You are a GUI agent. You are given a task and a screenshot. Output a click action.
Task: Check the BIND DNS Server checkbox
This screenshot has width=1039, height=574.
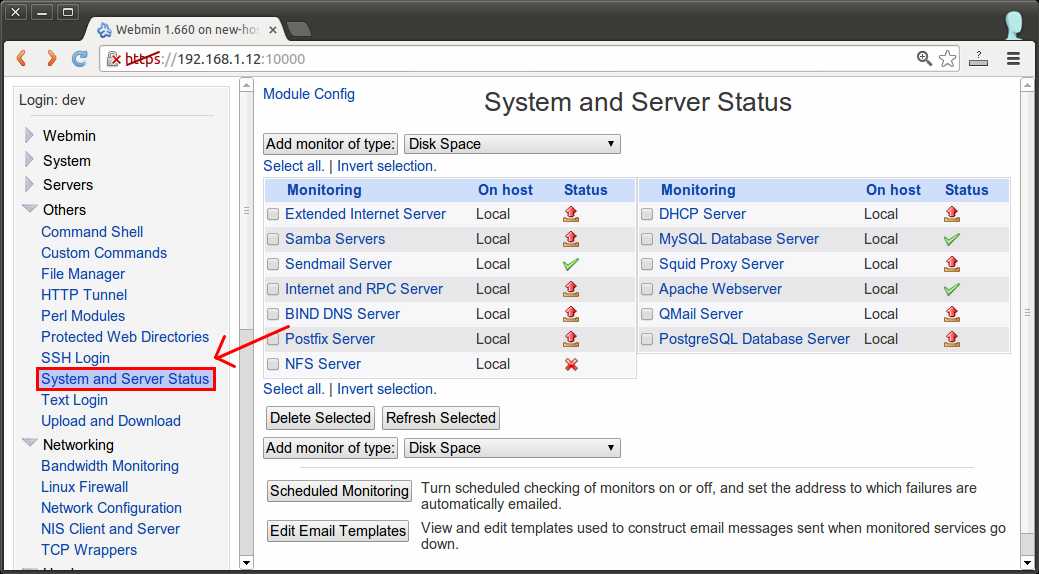tap(273, 314)
